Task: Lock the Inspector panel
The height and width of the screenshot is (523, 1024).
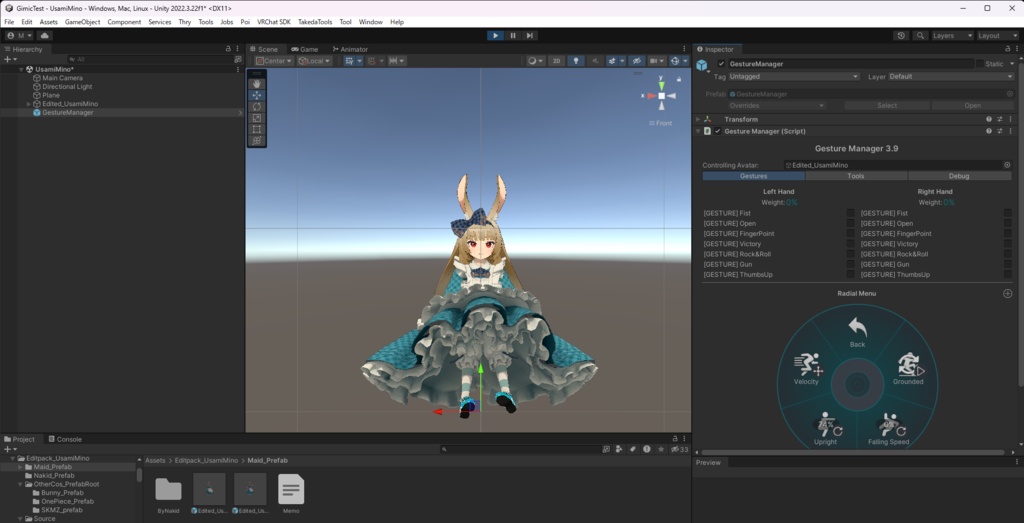Action: click(x=1008, y=49)
